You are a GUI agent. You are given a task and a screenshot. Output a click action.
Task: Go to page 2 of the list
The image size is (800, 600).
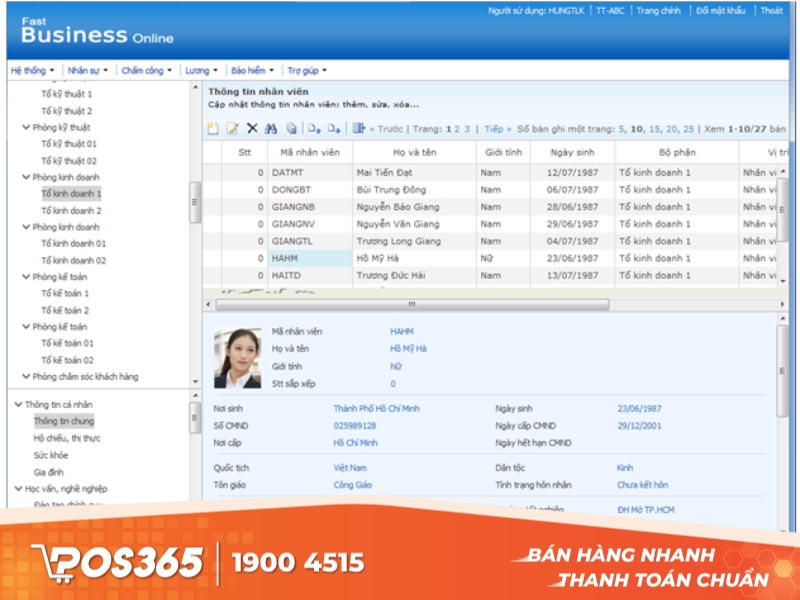coord(457,129)
